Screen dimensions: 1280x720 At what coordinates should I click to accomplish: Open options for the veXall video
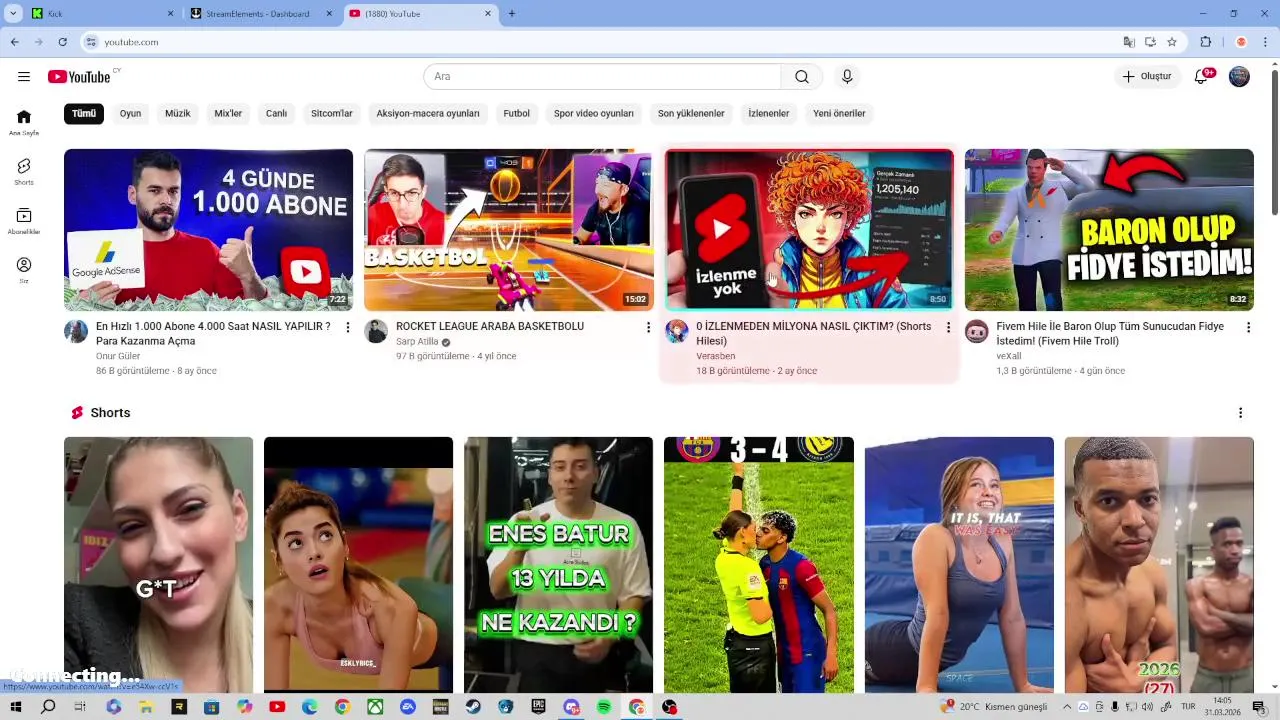[1248, 327]
